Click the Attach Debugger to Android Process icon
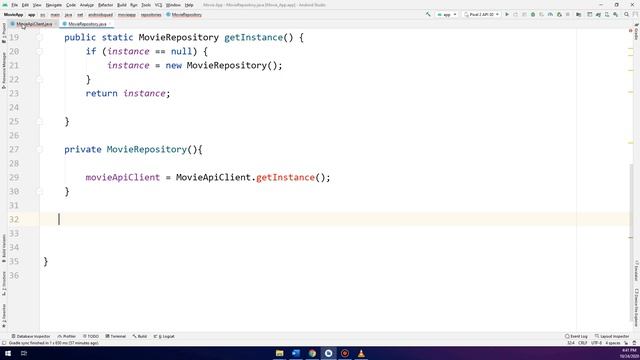 (559, 14)
